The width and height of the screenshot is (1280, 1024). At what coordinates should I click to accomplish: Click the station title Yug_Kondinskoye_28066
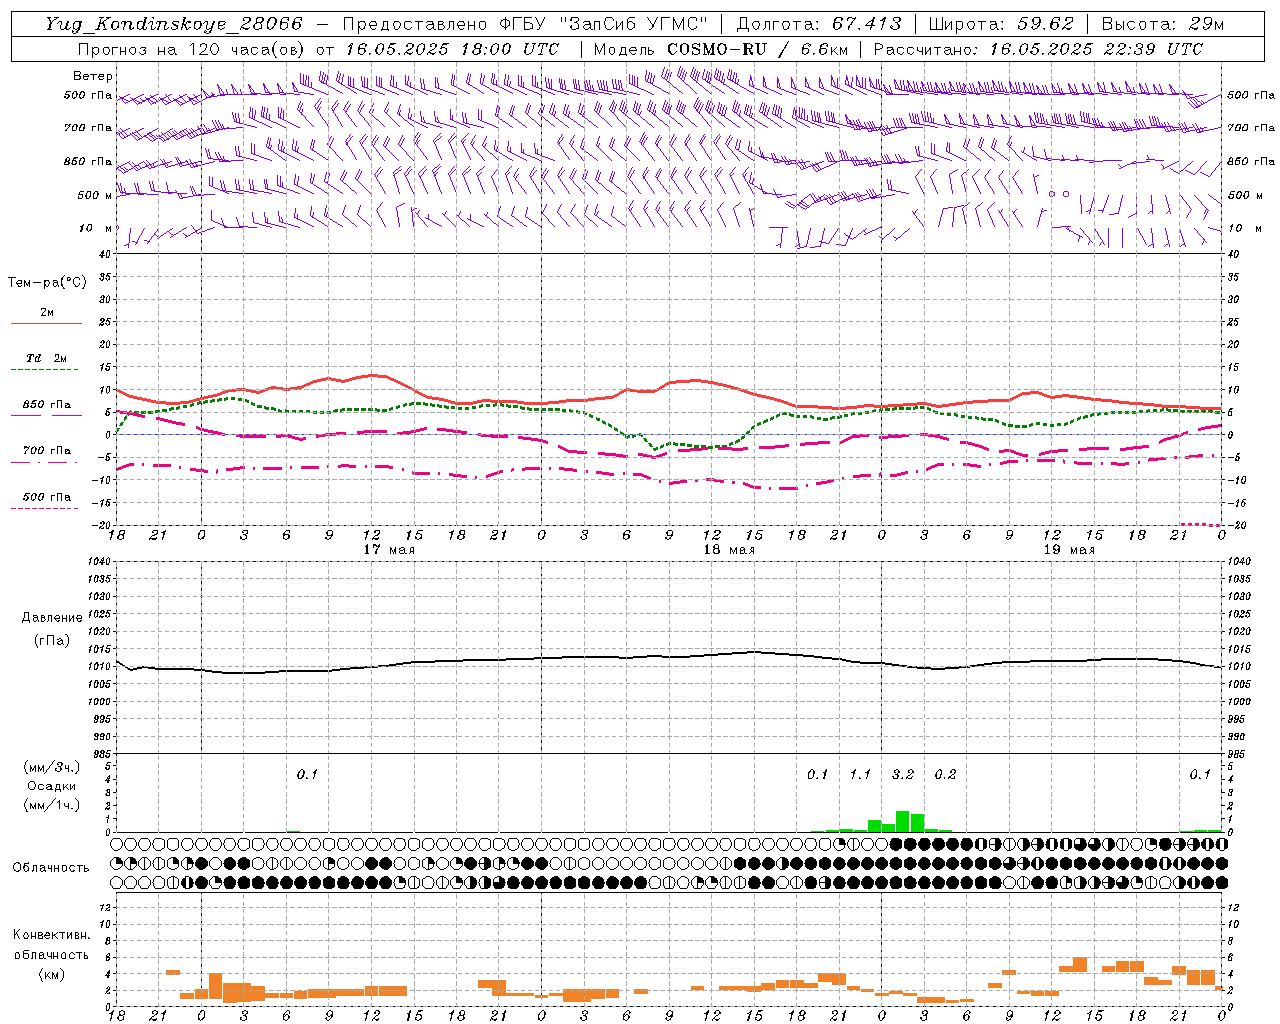pyautogui.click(x=174, y=24)
